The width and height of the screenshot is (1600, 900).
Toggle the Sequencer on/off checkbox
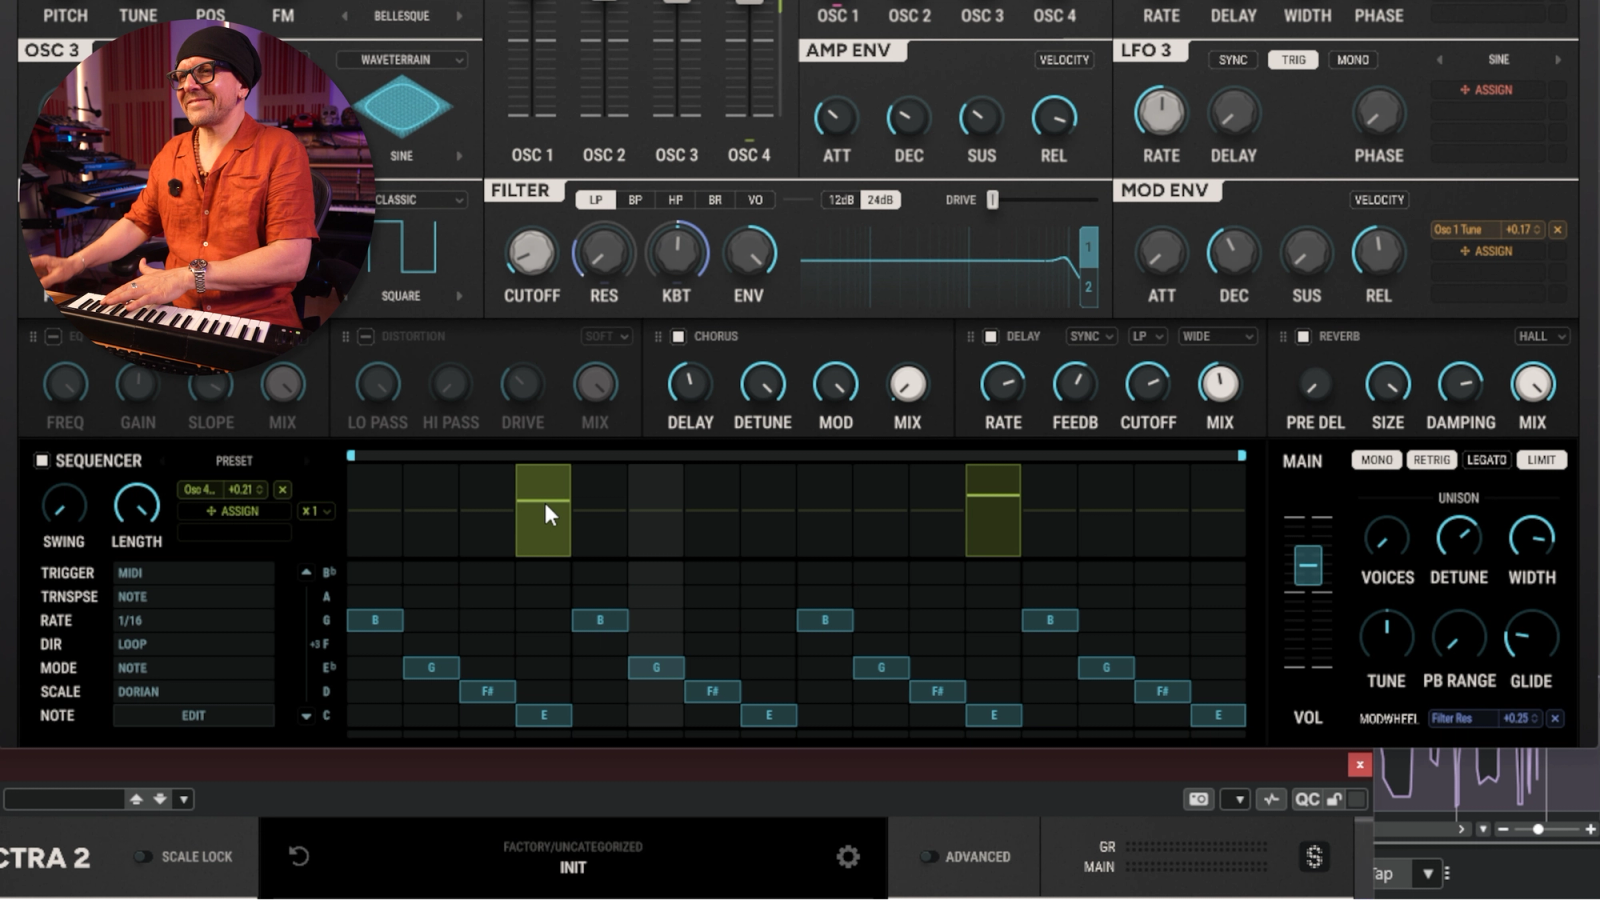click(42, 460)
